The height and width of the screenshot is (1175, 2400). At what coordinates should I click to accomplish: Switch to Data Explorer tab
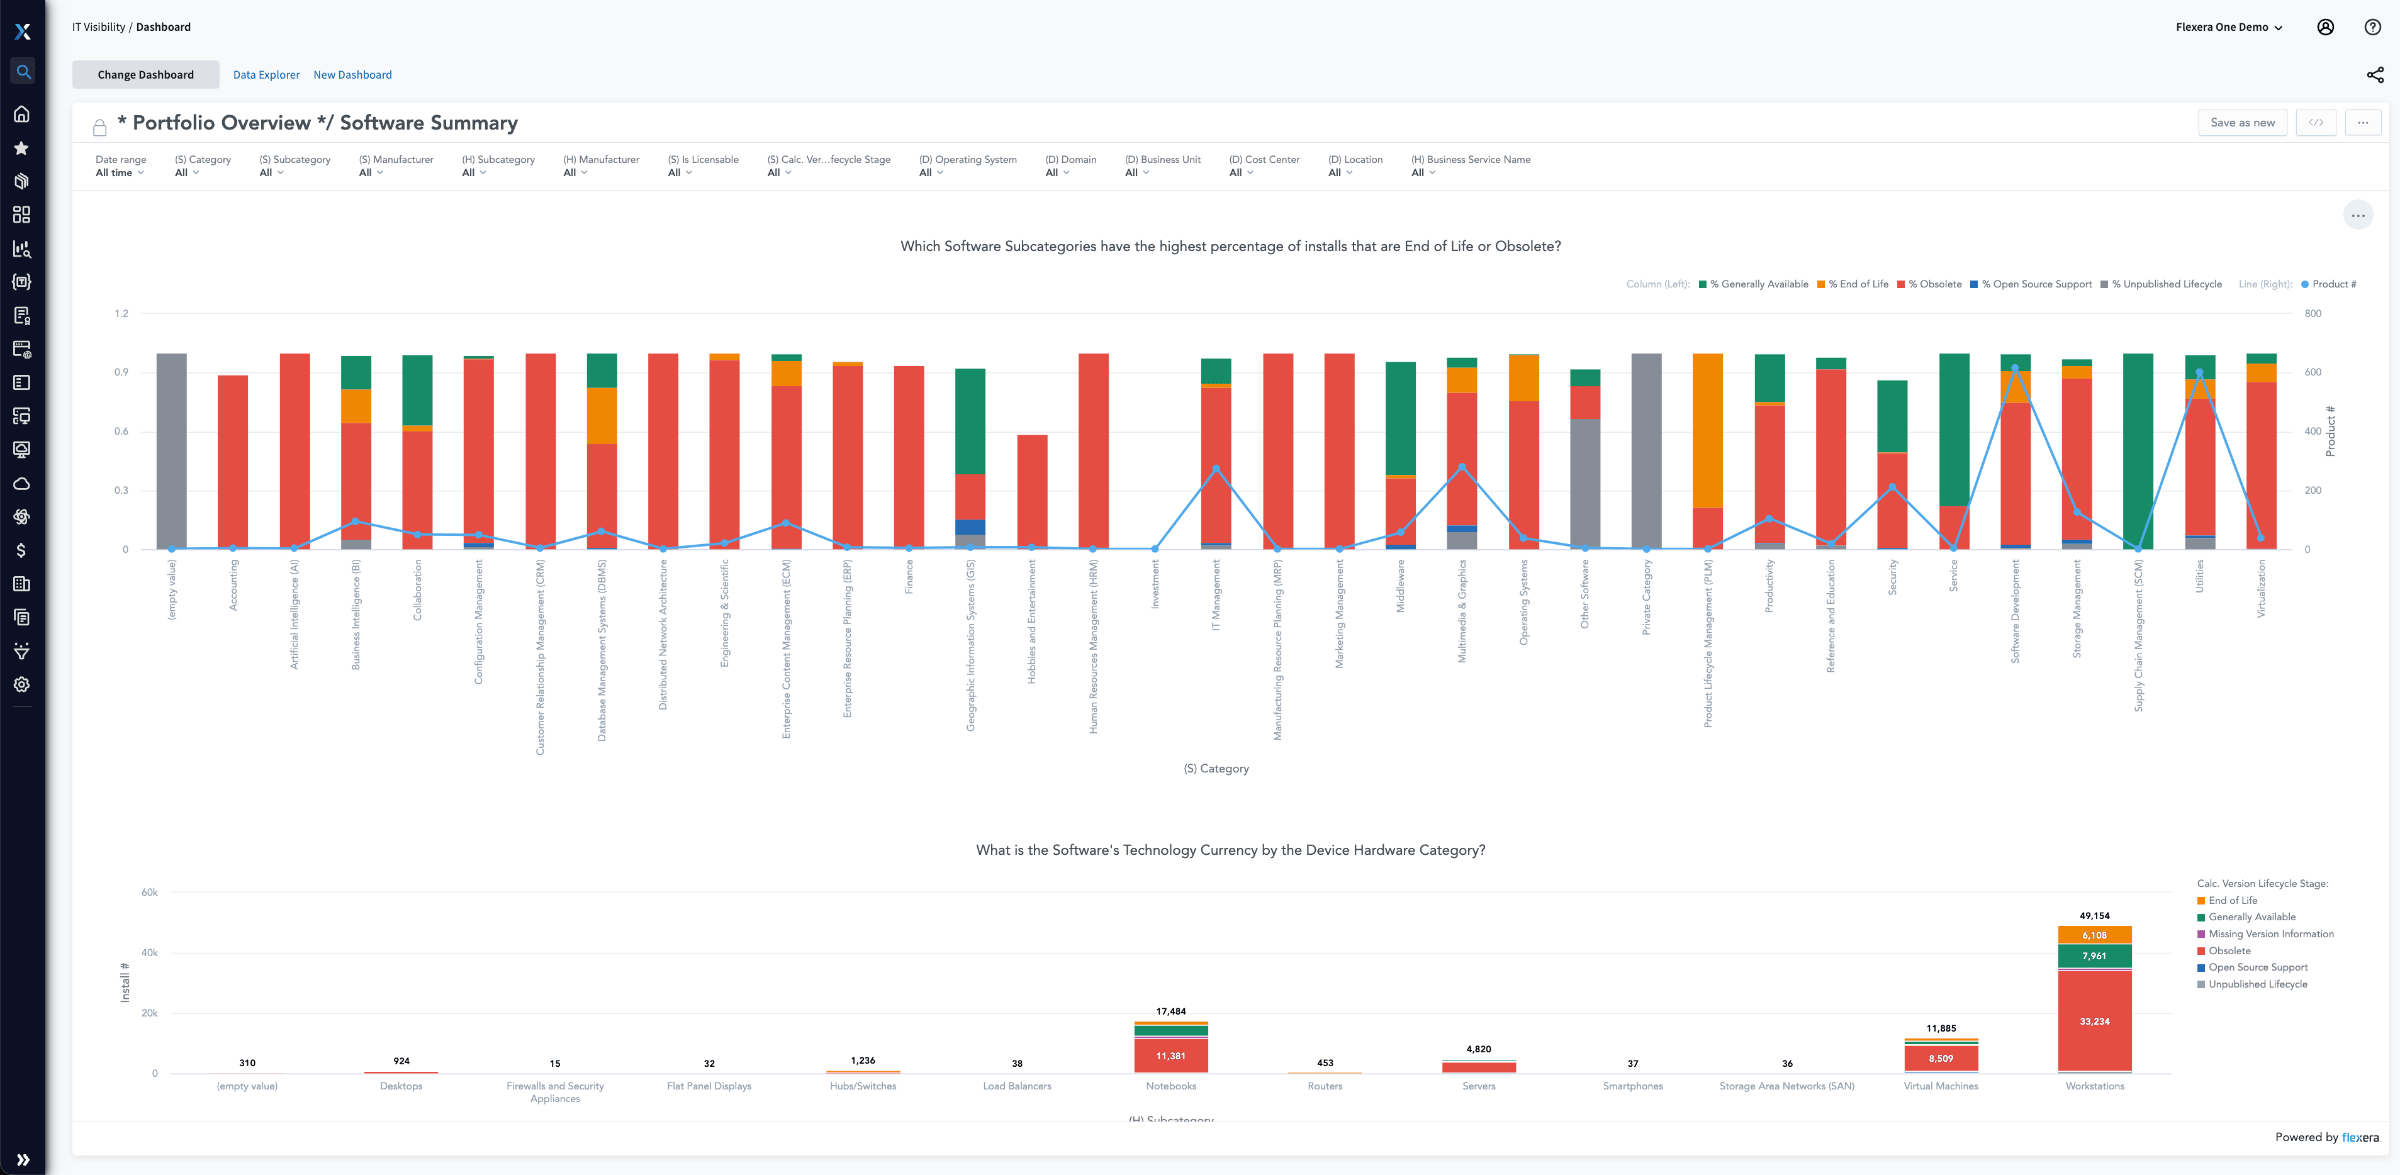pyautogui.click(x=266, y=75)
